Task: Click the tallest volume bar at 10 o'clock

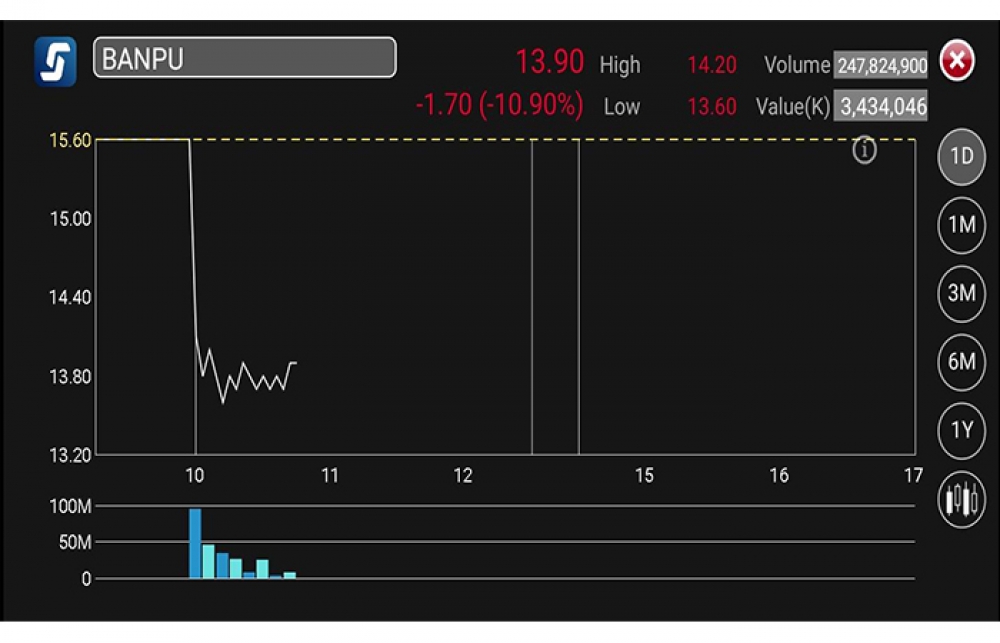Action: (x=195, y=543)
